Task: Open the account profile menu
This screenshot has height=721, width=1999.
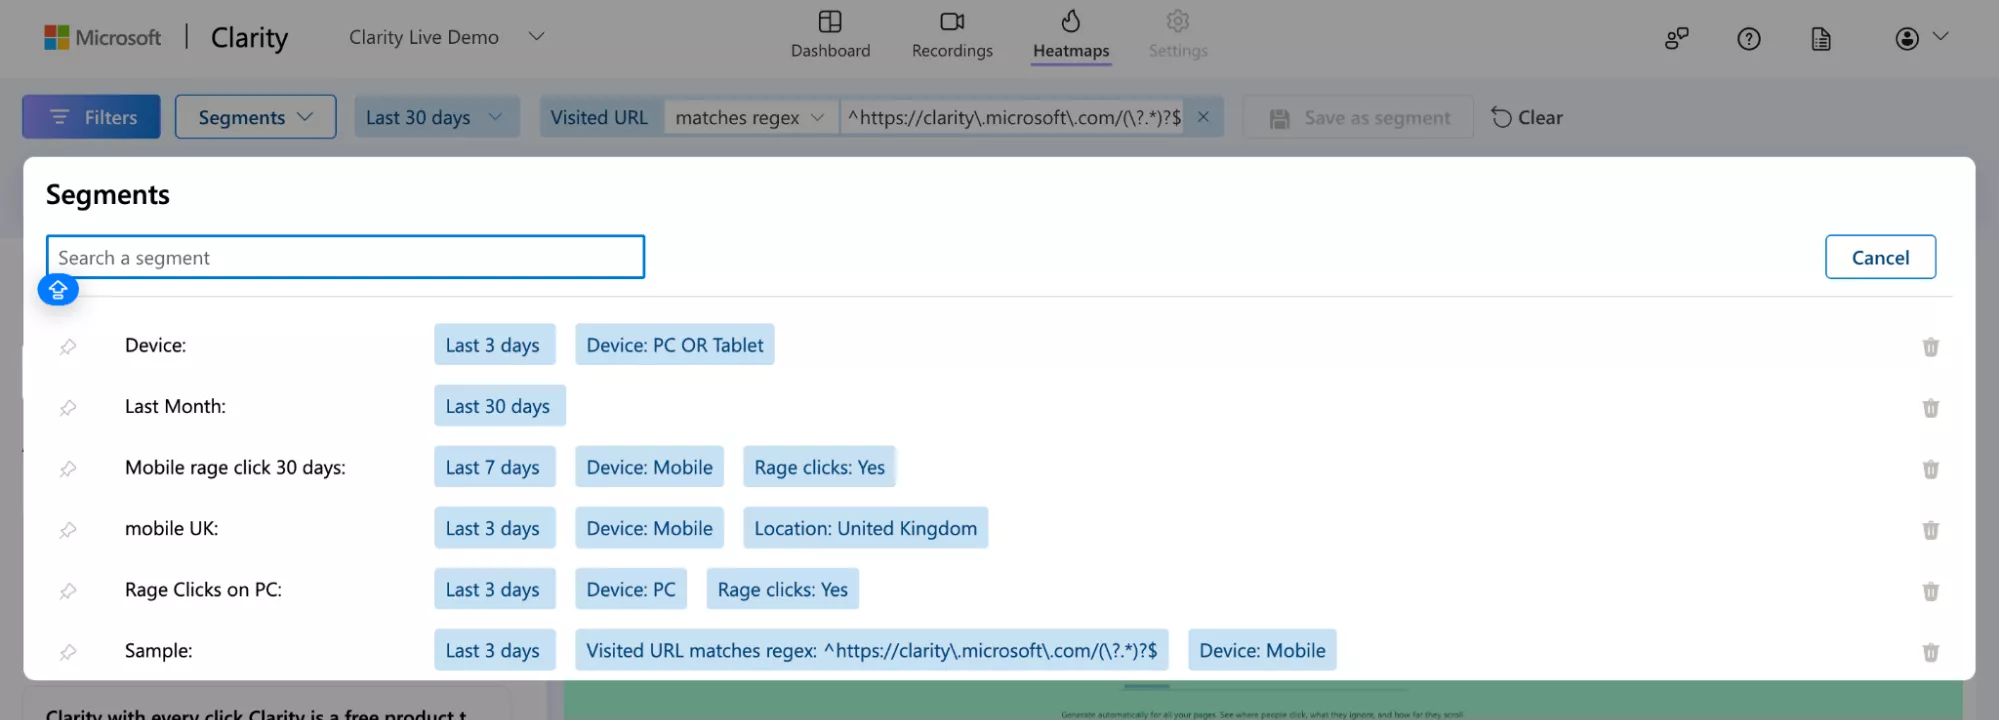Action: point(1920,38)
